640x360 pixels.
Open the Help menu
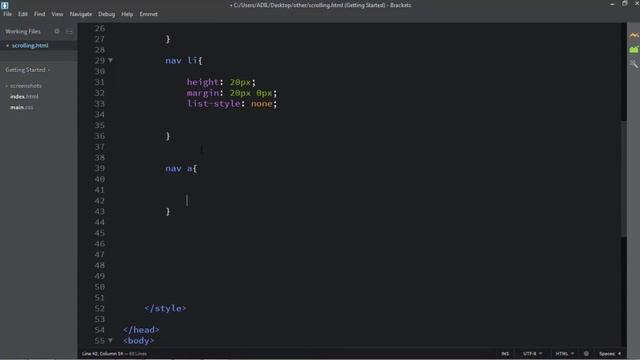(127, 14)
